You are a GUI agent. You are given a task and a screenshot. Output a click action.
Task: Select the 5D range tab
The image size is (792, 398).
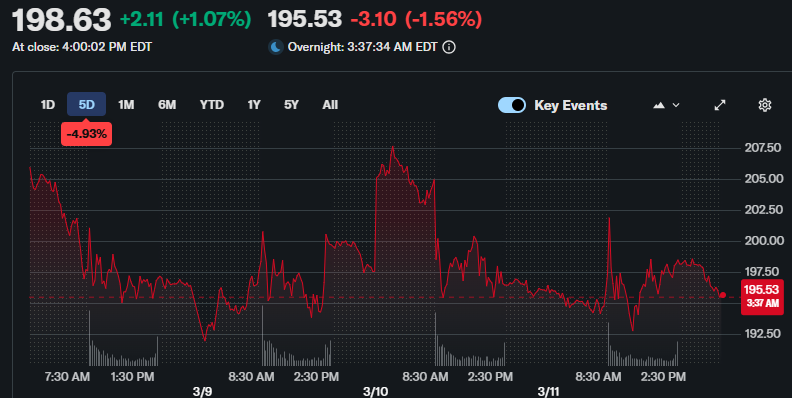point(86,105)
